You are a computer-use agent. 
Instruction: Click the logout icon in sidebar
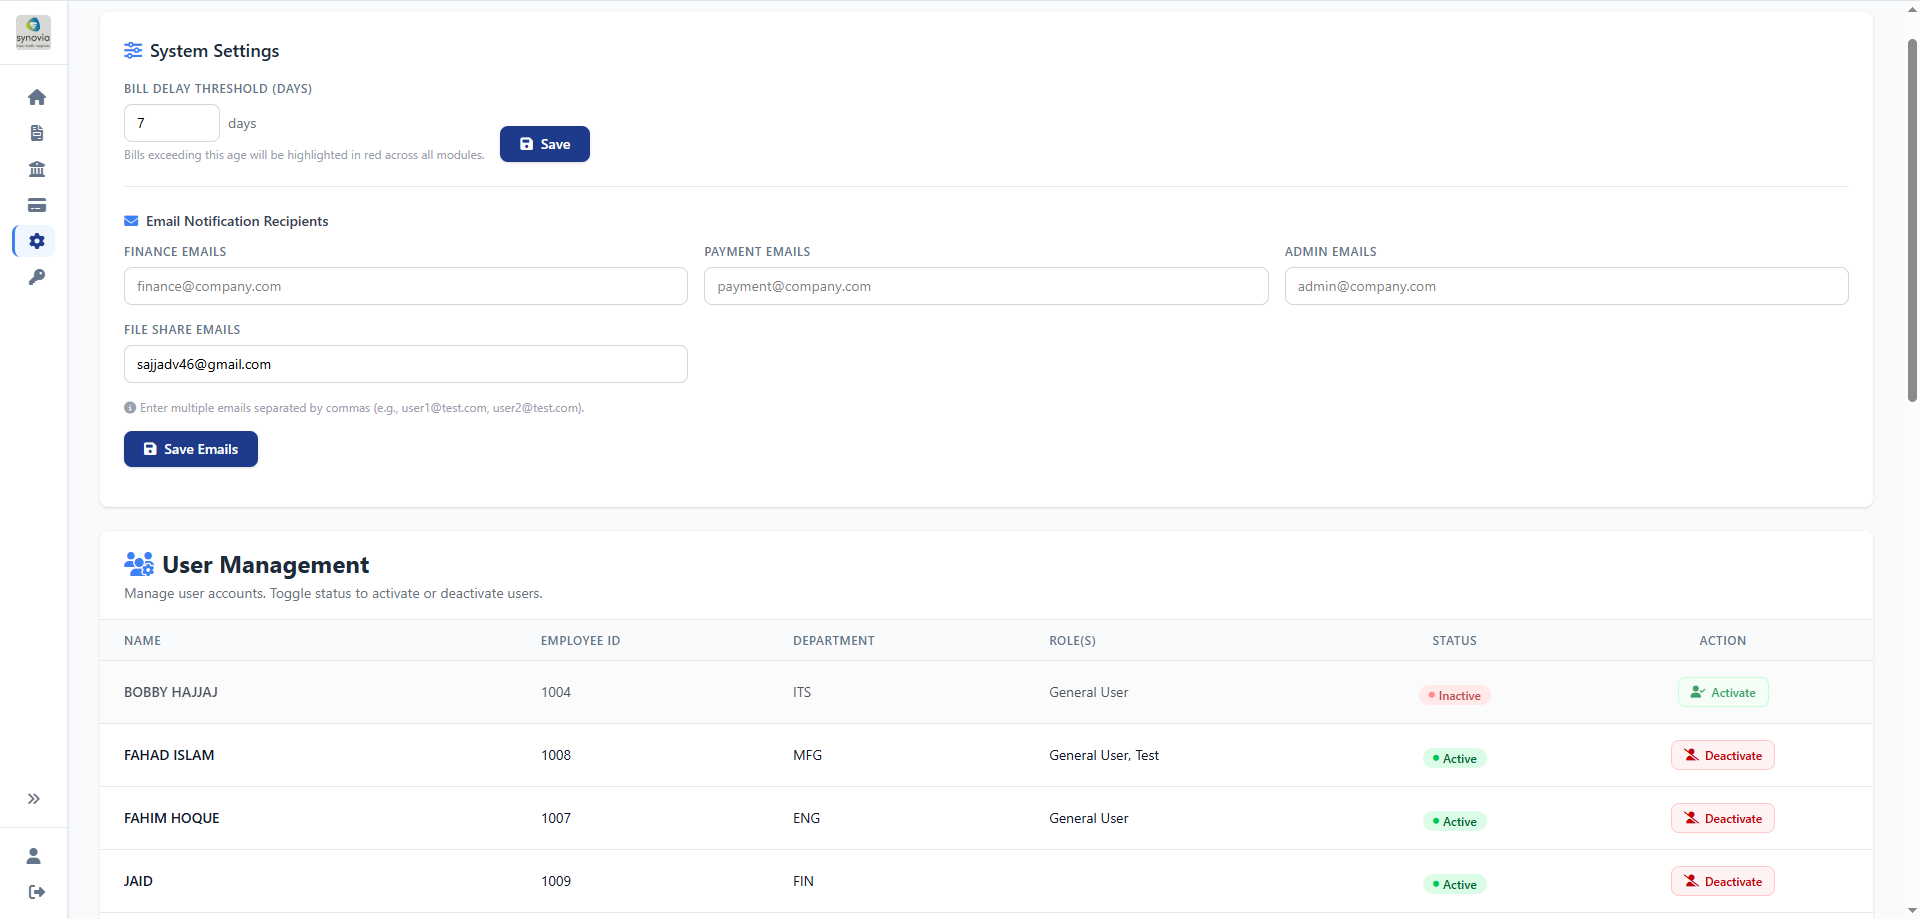pyautogui.click(x=37, y=892)
